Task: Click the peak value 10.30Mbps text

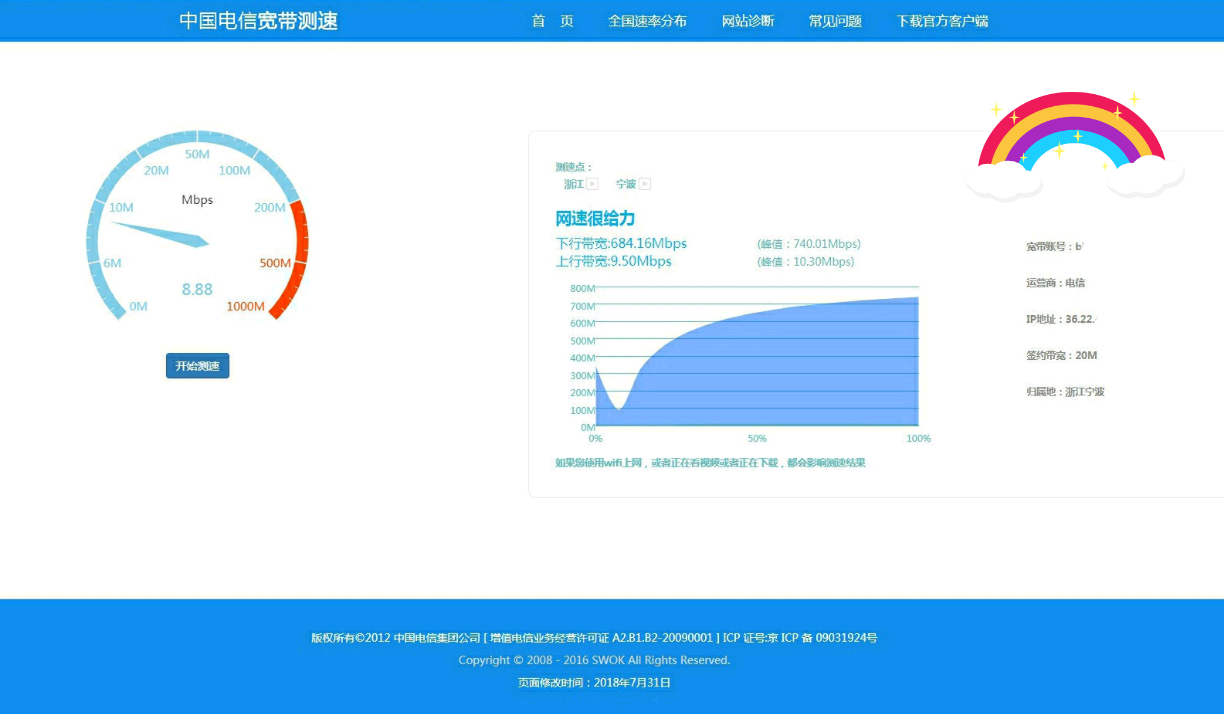Action: tap(806, 262)
